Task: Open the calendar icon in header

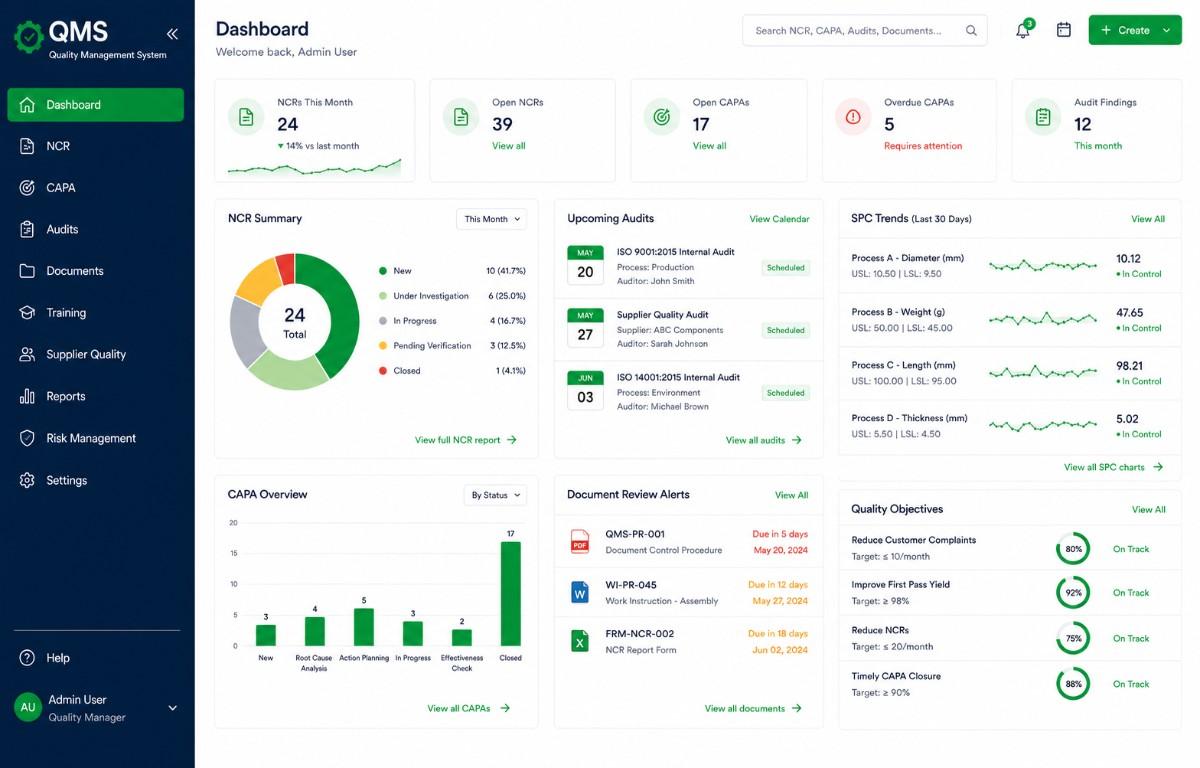Action: pos(1064,30)
